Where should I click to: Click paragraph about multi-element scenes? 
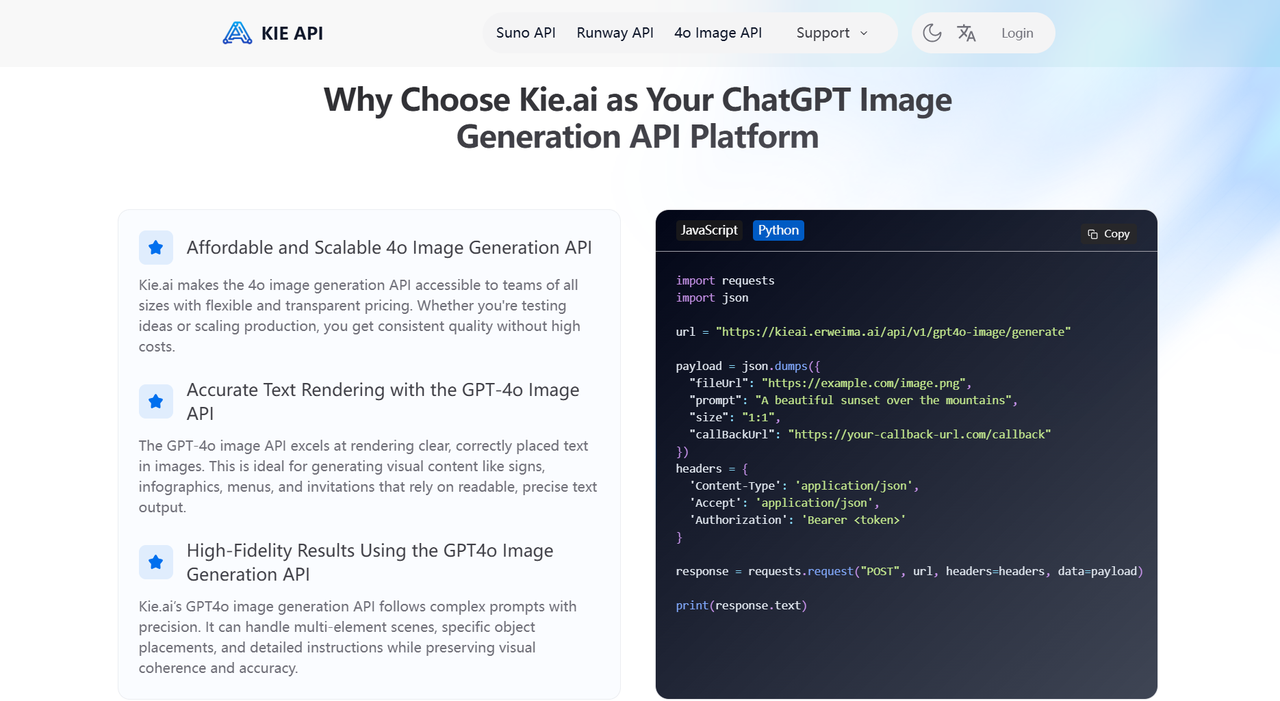click(358, 637)
